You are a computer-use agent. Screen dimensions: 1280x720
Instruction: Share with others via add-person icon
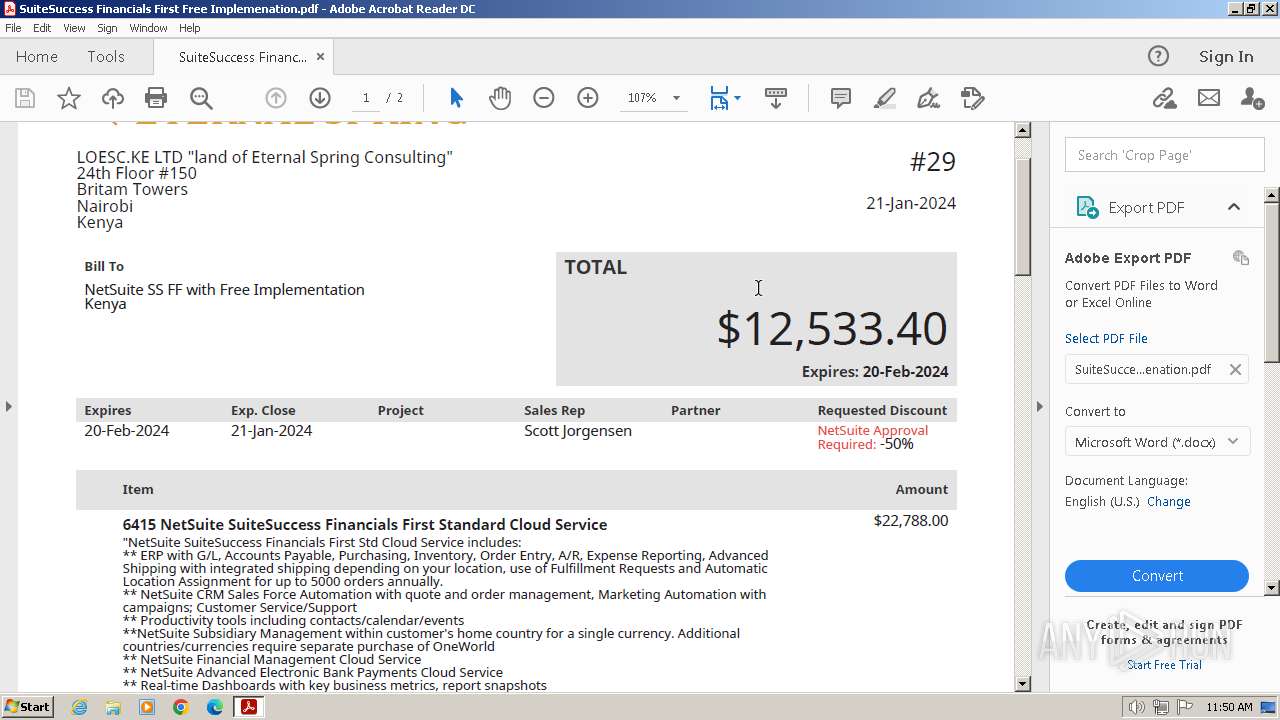point(1252,98)
